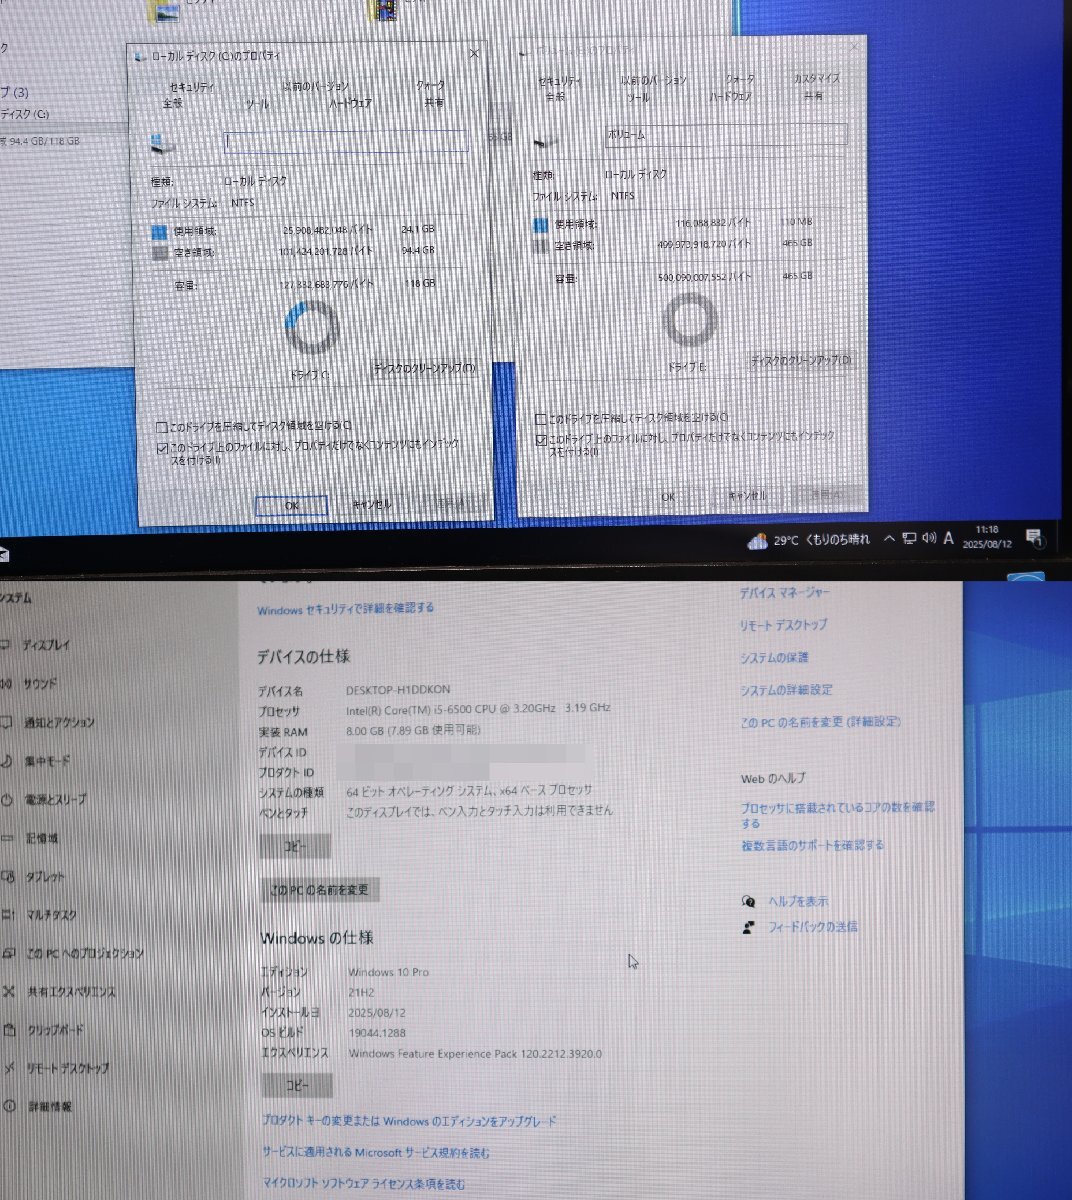Expand hidden tray icons chevron
Viewport: 1072px width, 1200px height.
889,539
